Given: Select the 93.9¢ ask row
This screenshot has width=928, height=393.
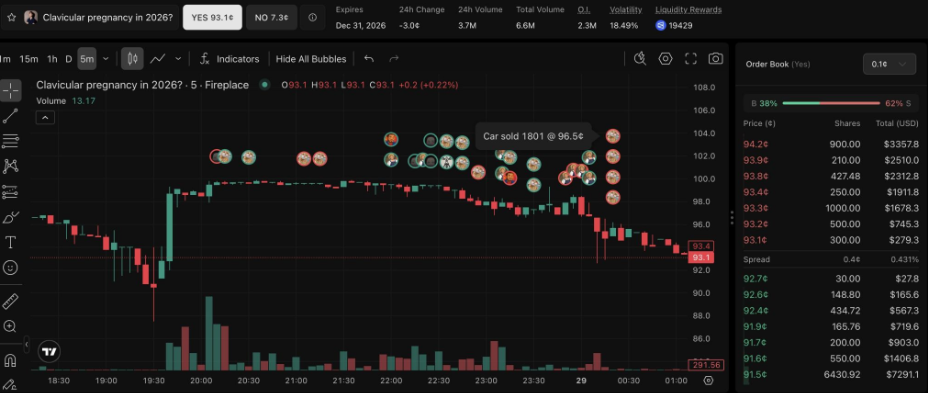Looking at the screenshot, I should [831, 160].
